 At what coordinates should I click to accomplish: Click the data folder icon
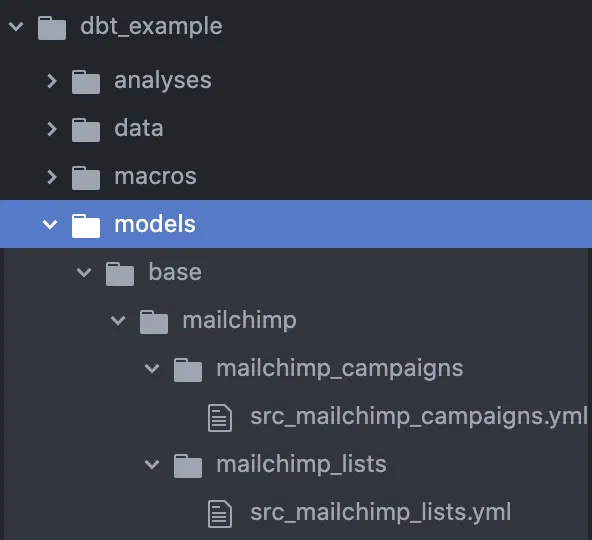coord(86,130)
